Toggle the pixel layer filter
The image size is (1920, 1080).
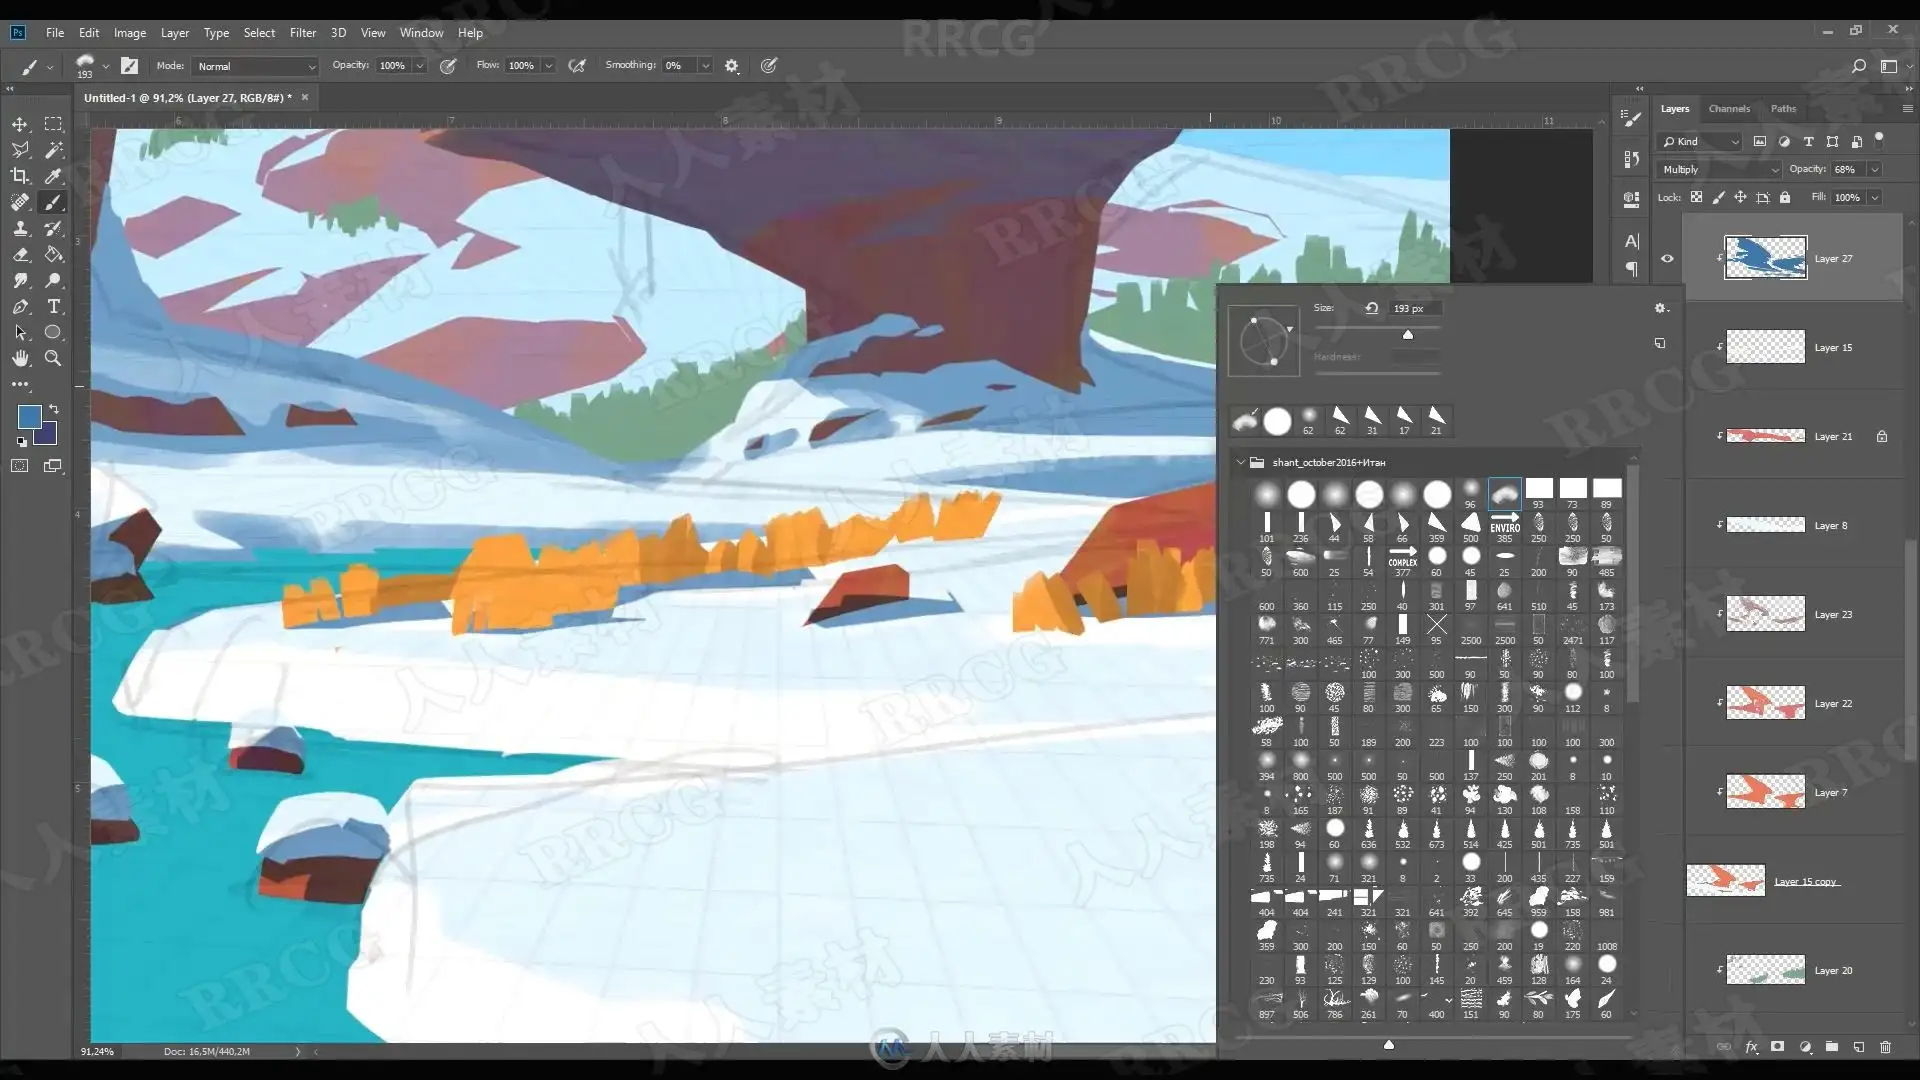coord(1760,141)
